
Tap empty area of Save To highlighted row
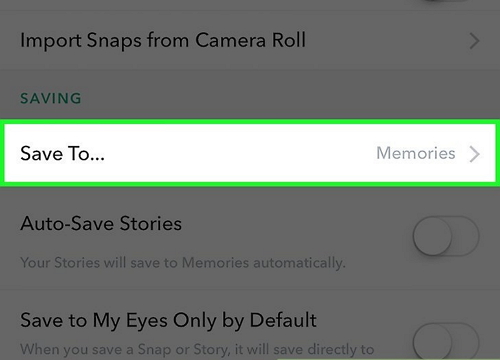(240, 153)
